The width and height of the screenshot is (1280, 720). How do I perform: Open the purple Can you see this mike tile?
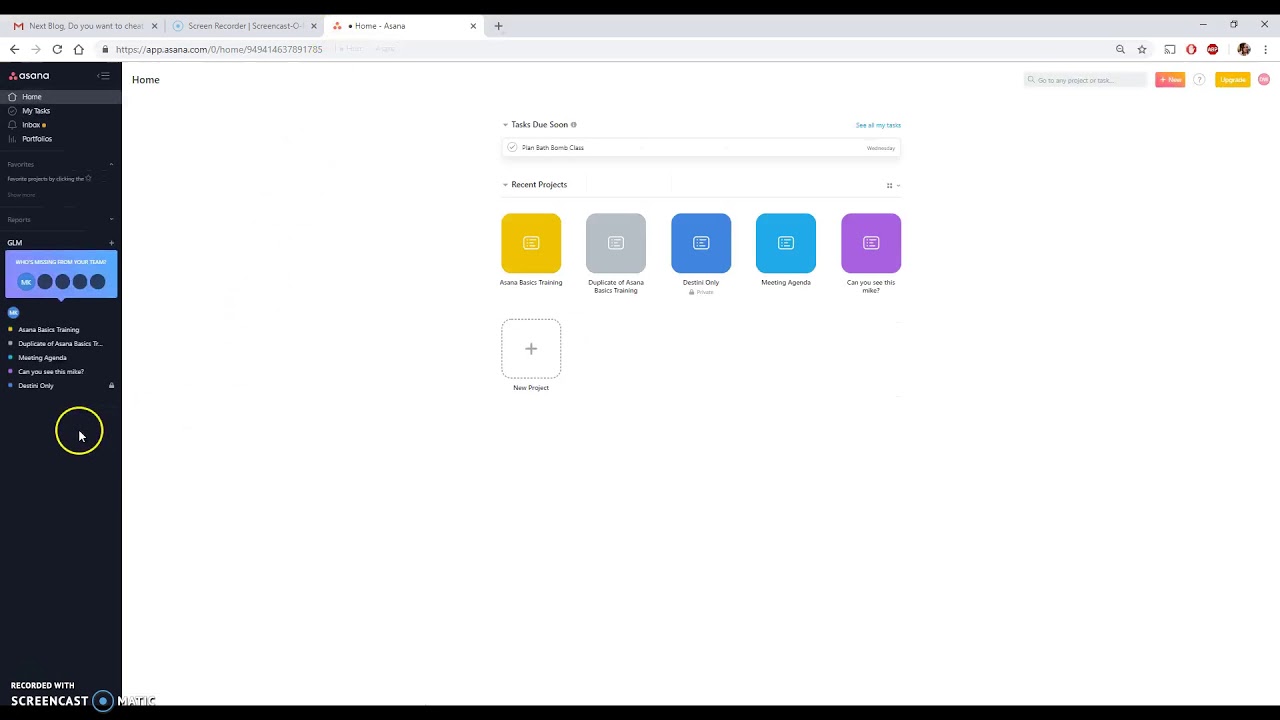871,243
